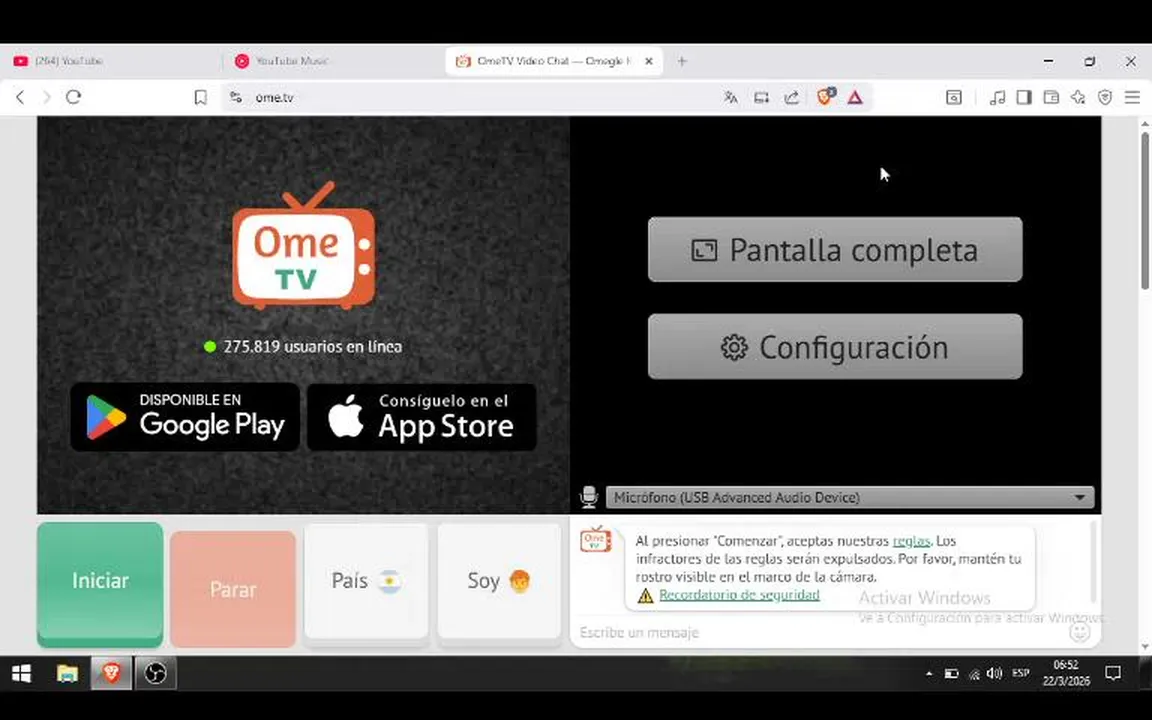Image resolution: width=1152 pixels, height=720 pixels.
Task: Open the volume speaker tray icon
Action: pos(995,673)
